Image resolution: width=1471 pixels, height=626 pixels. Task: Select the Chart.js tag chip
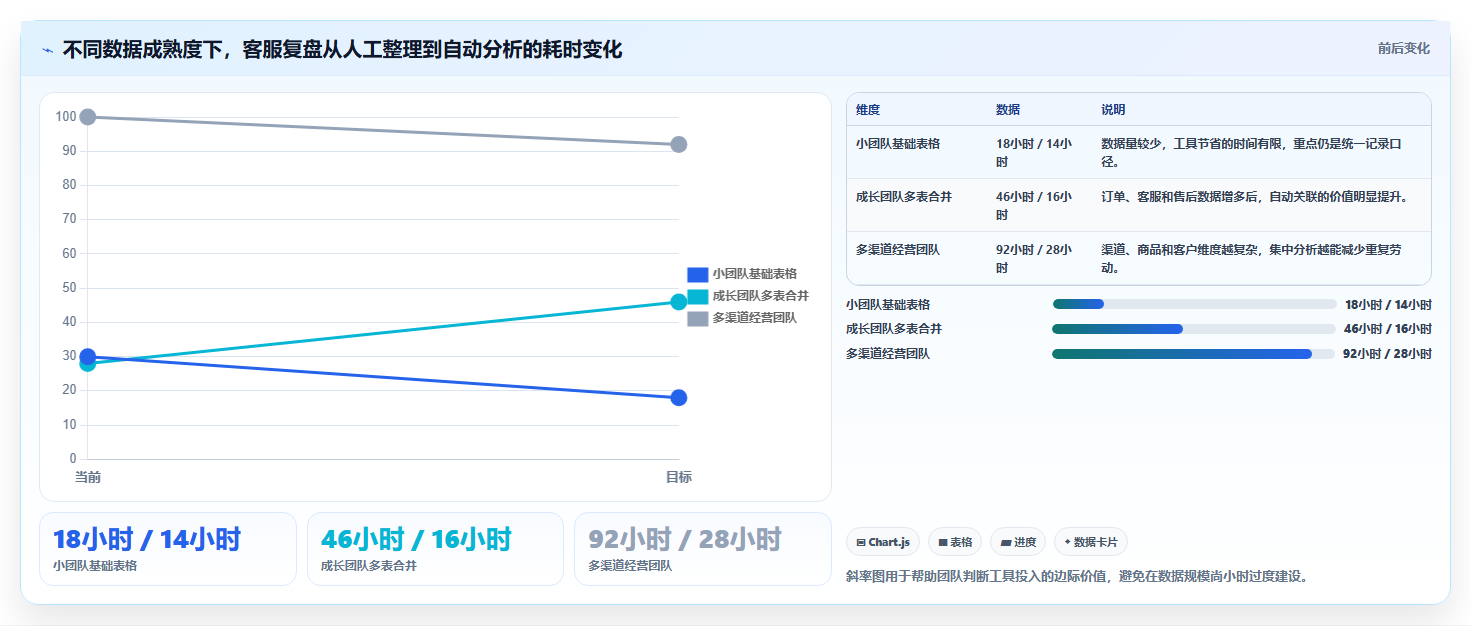tap(883, 542)
